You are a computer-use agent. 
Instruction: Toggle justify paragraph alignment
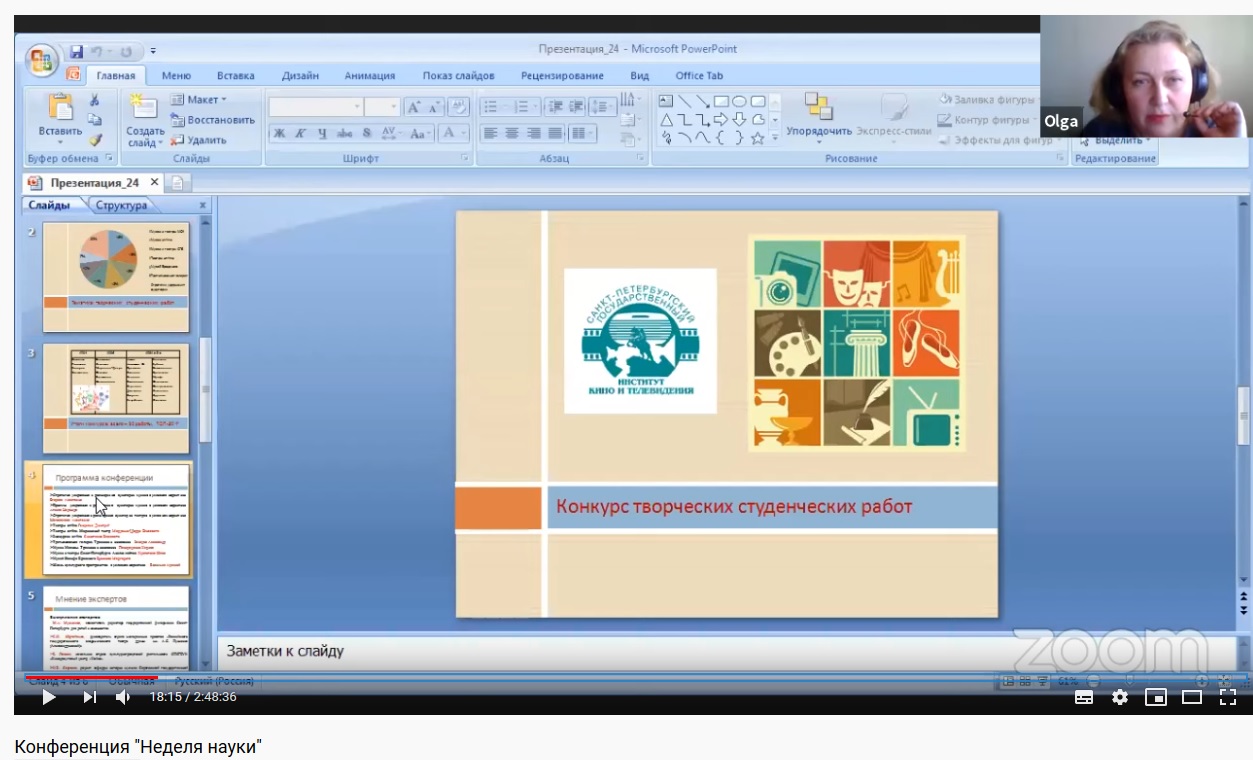(x=556, y=133)
